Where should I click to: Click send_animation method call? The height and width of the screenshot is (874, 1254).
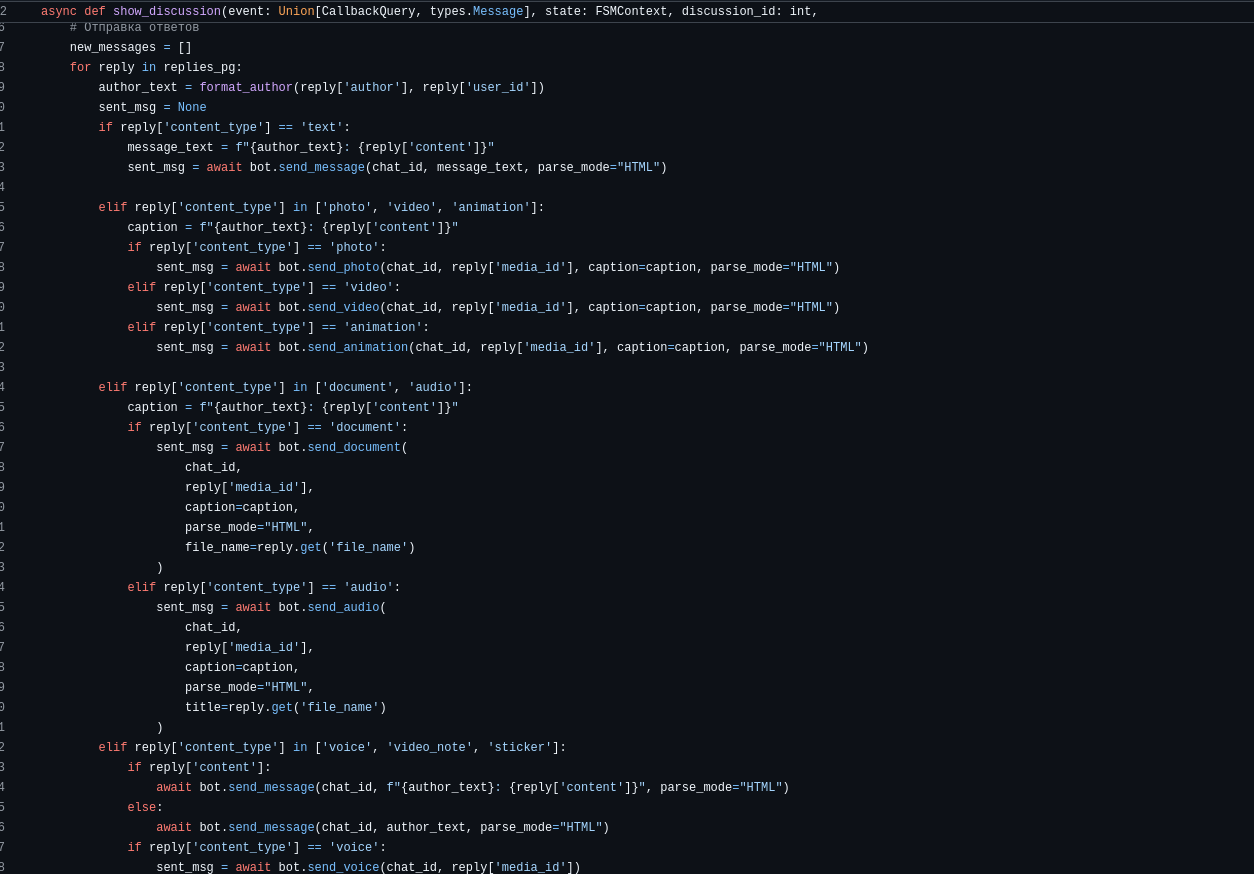tap(358, 348)
